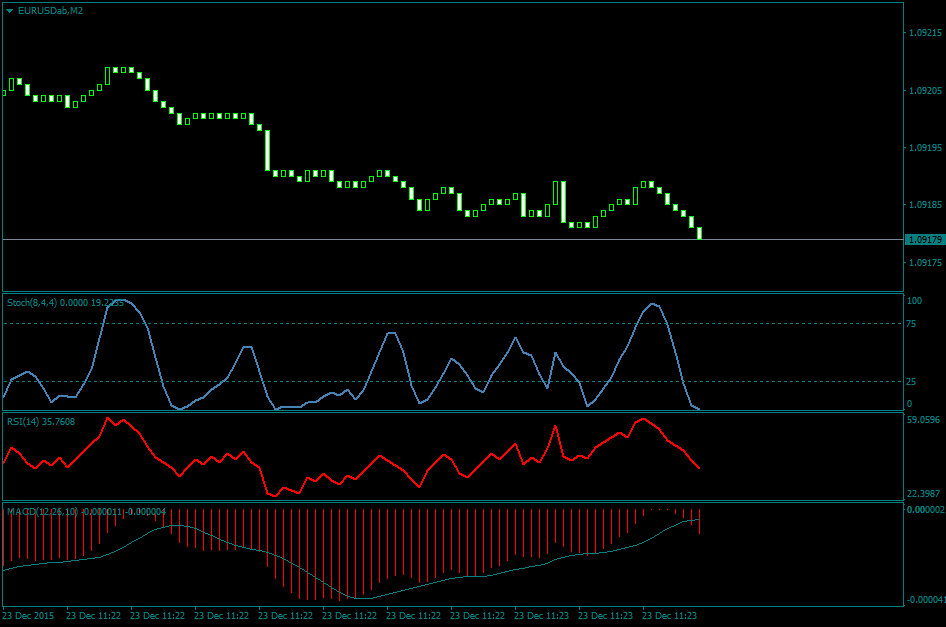Viewport: 946px width, 627px height.
Task: Click the RSI scale value 22.3987
Action: pos(924,494)
